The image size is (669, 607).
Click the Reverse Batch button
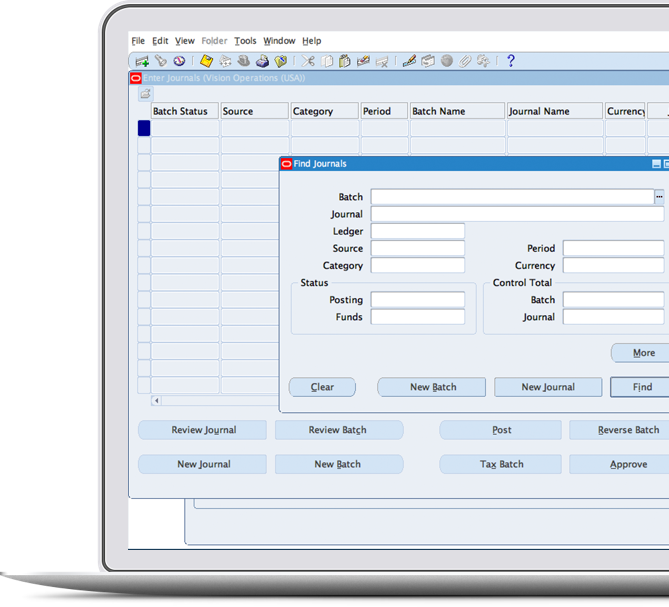(620, 430)
